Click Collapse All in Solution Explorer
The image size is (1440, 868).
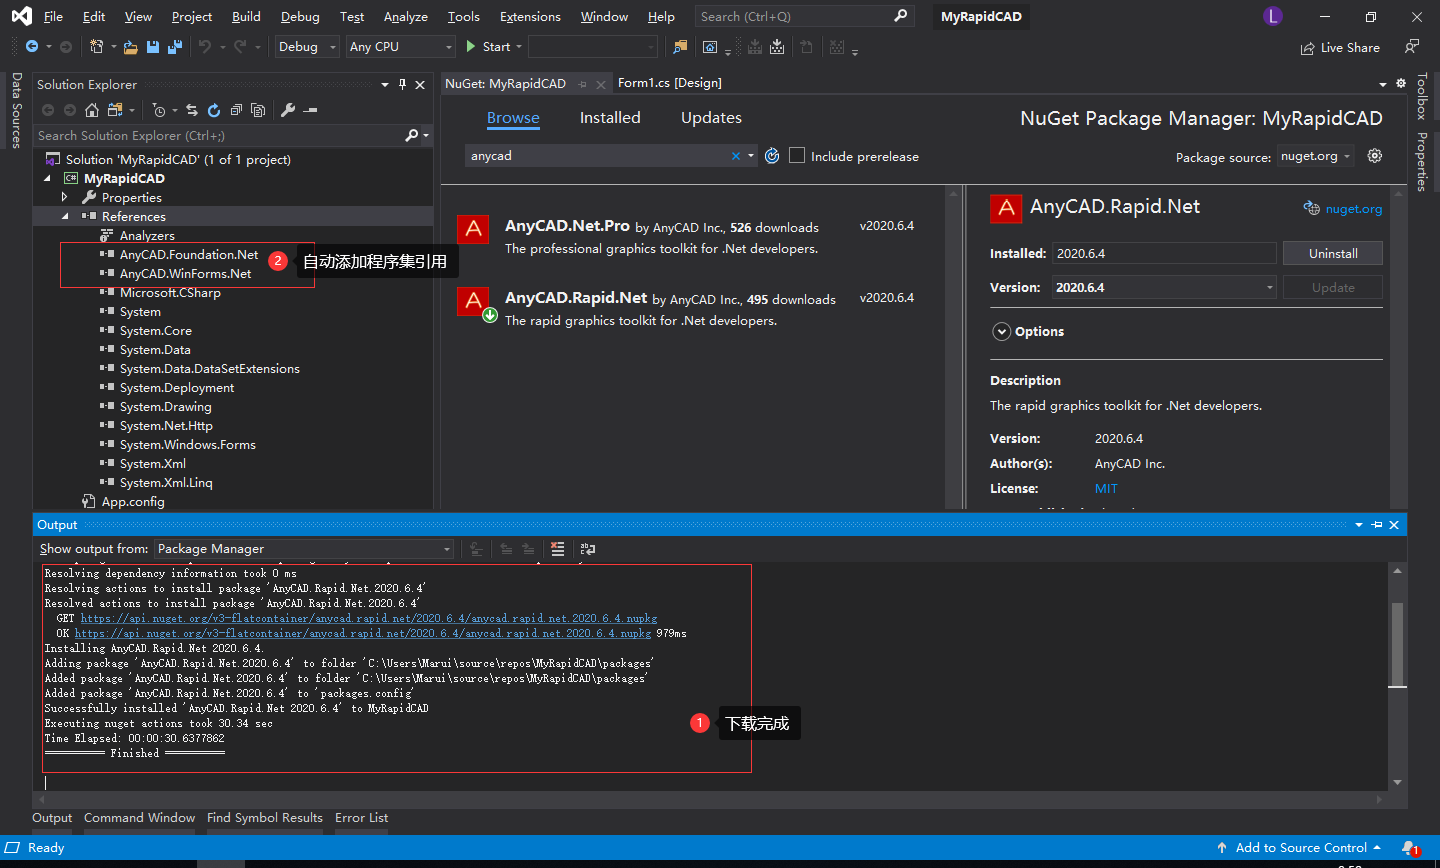coord(236,110)
